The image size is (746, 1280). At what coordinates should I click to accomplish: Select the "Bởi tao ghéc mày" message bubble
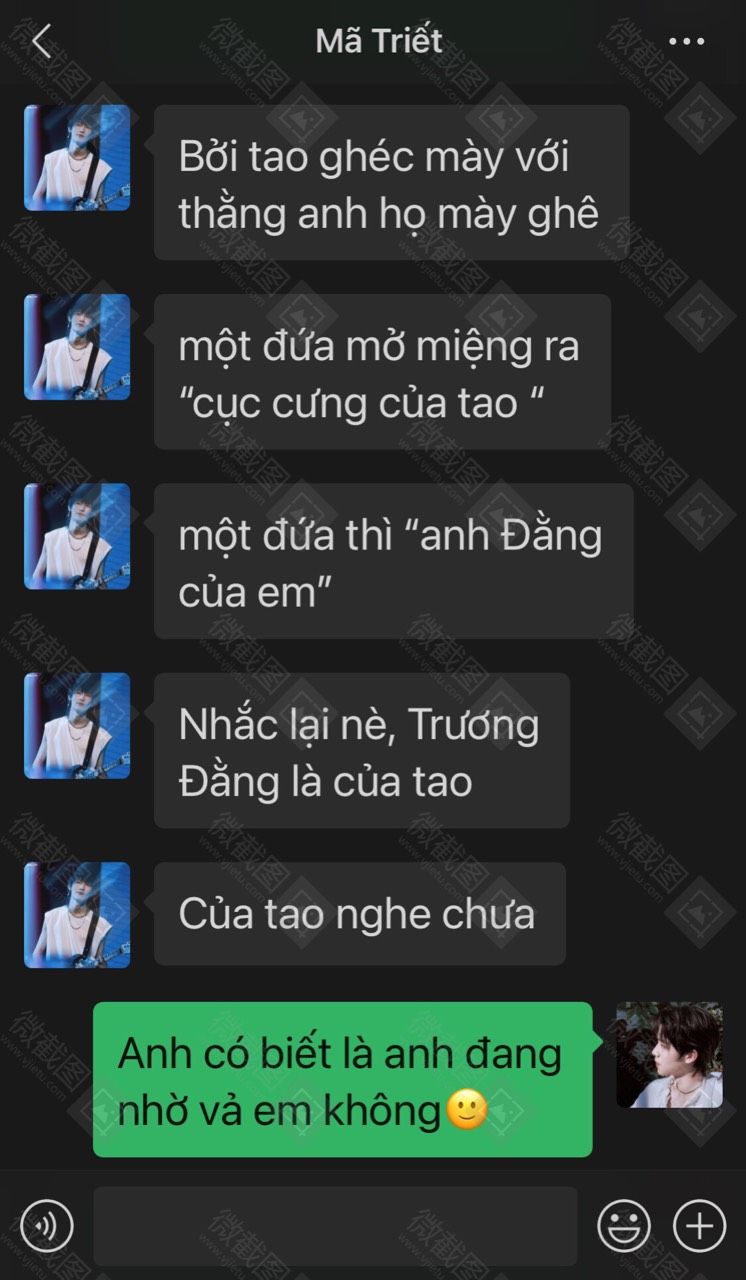coord(391,182)
